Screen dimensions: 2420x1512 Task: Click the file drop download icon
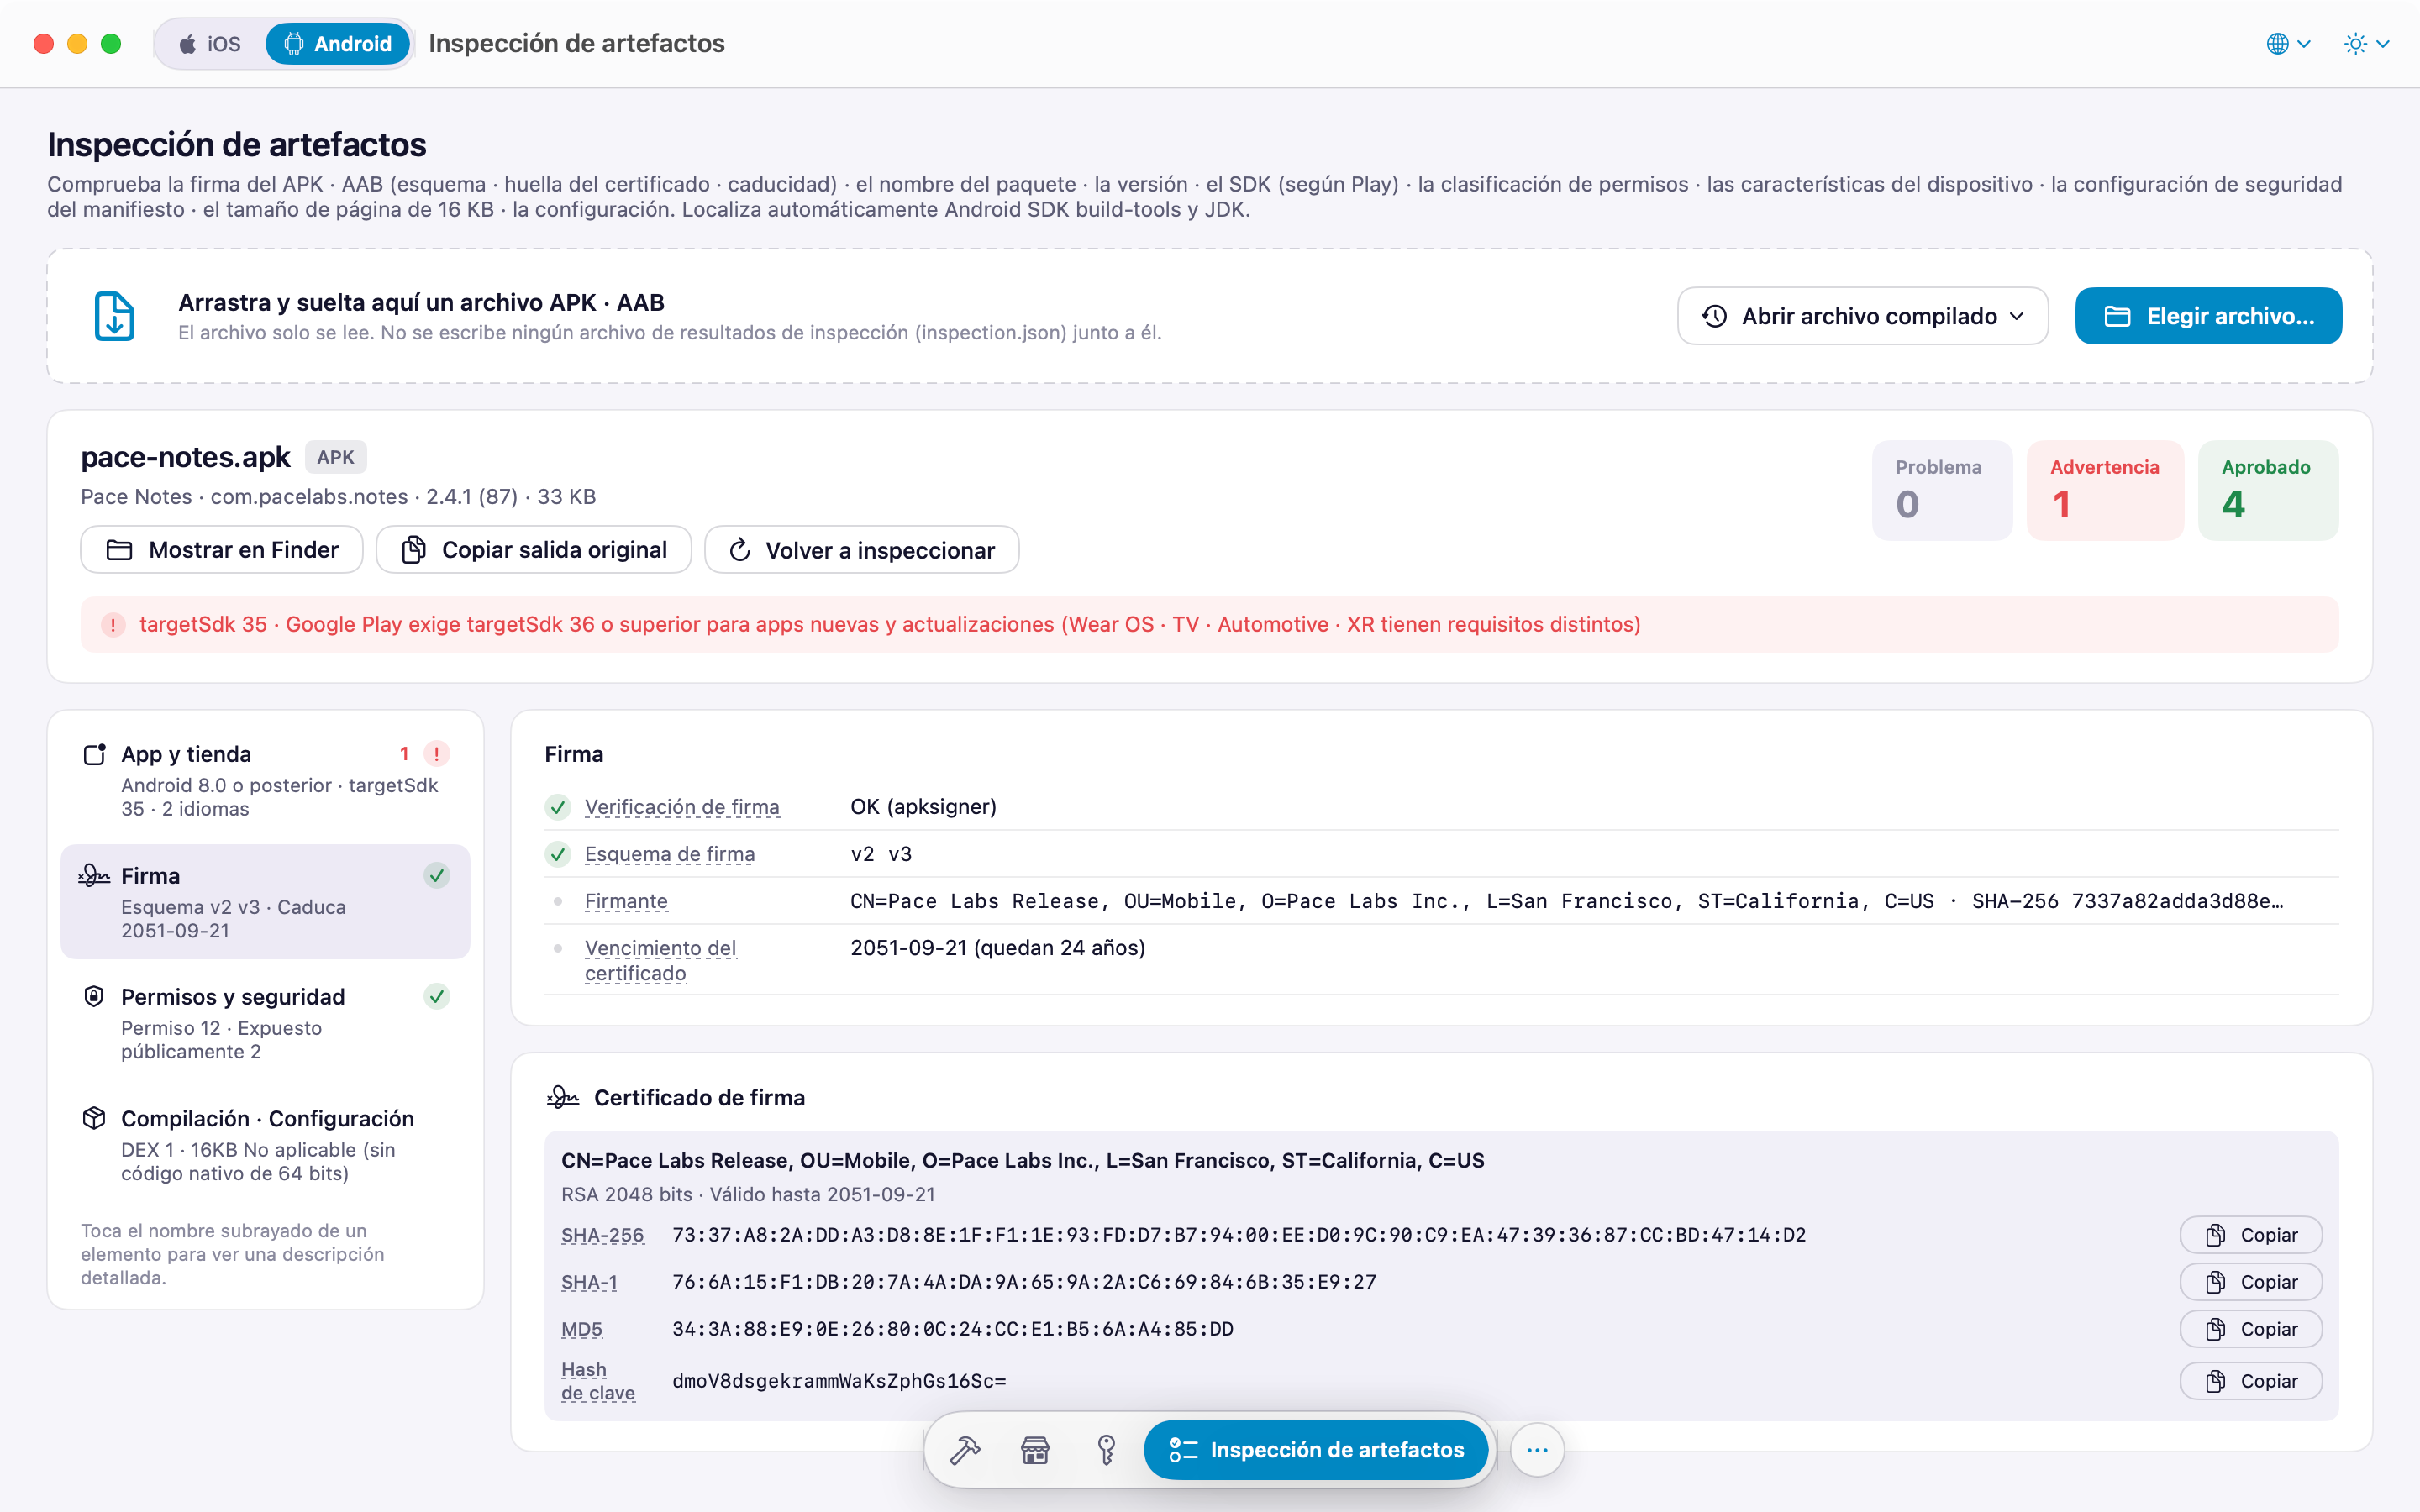click(x=114, y=316)
